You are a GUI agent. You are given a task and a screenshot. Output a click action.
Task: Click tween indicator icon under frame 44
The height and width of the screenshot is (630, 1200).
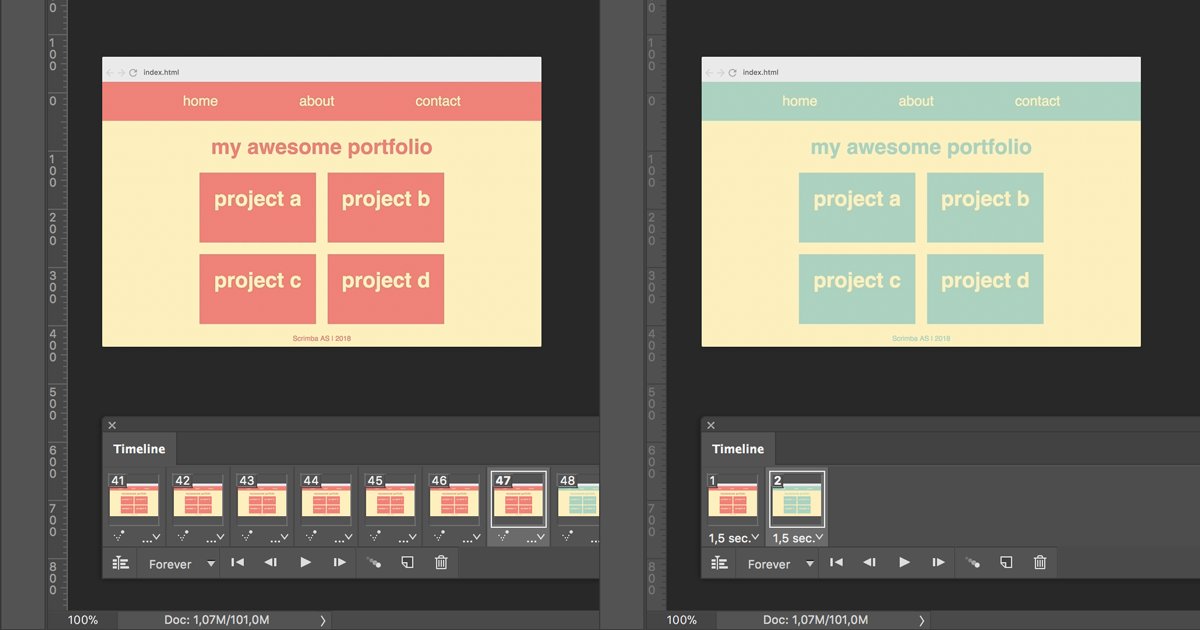pos(312,536)
